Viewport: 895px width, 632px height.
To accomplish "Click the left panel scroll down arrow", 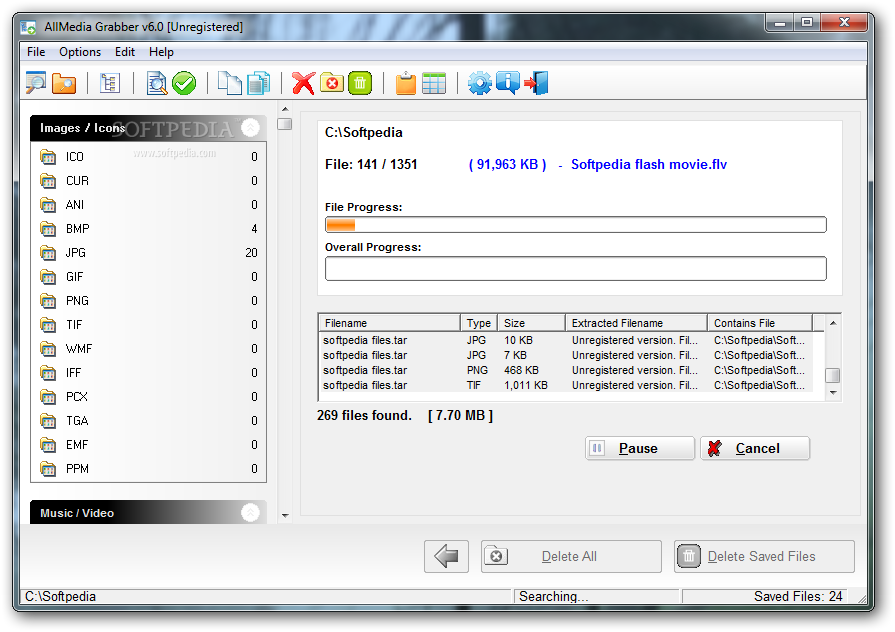I will pyautogui.click(x=285, y=515).
